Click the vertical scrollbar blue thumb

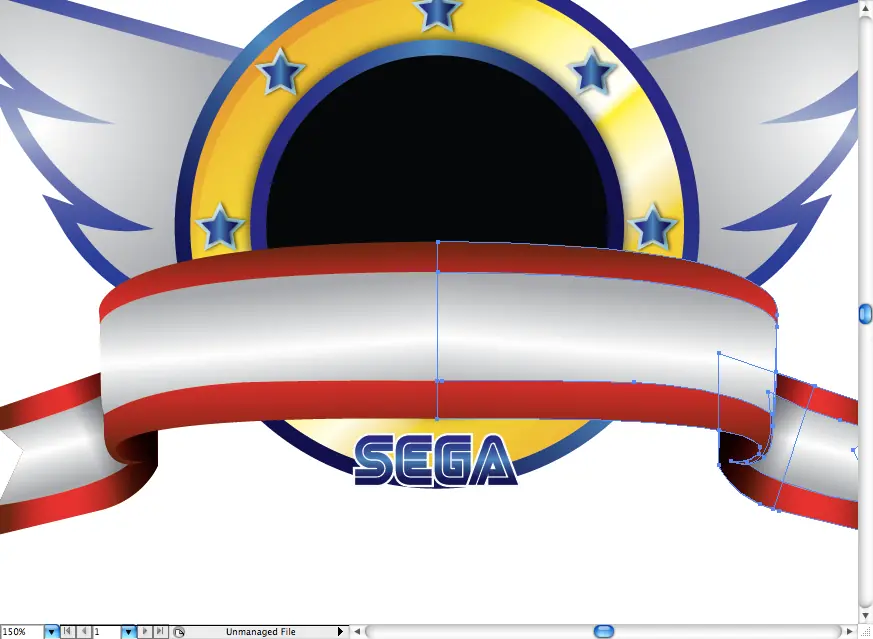pyautogui.click(x=865, y=314)
